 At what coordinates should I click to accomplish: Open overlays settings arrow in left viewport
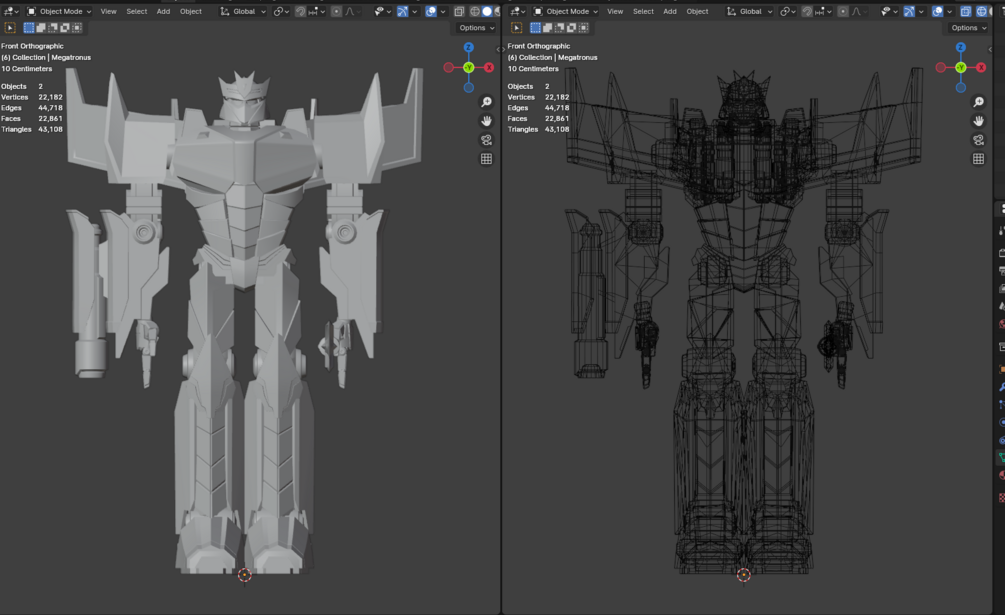tap(443, 12)
